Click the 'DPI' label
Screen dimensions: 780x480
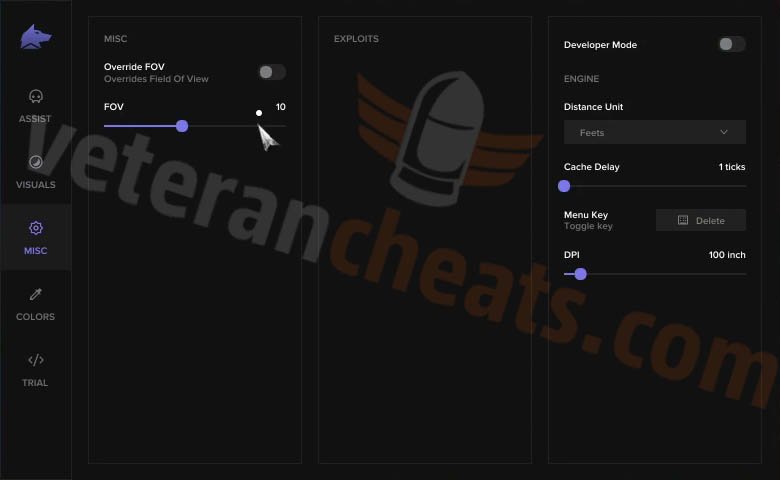tap(572, 255)
